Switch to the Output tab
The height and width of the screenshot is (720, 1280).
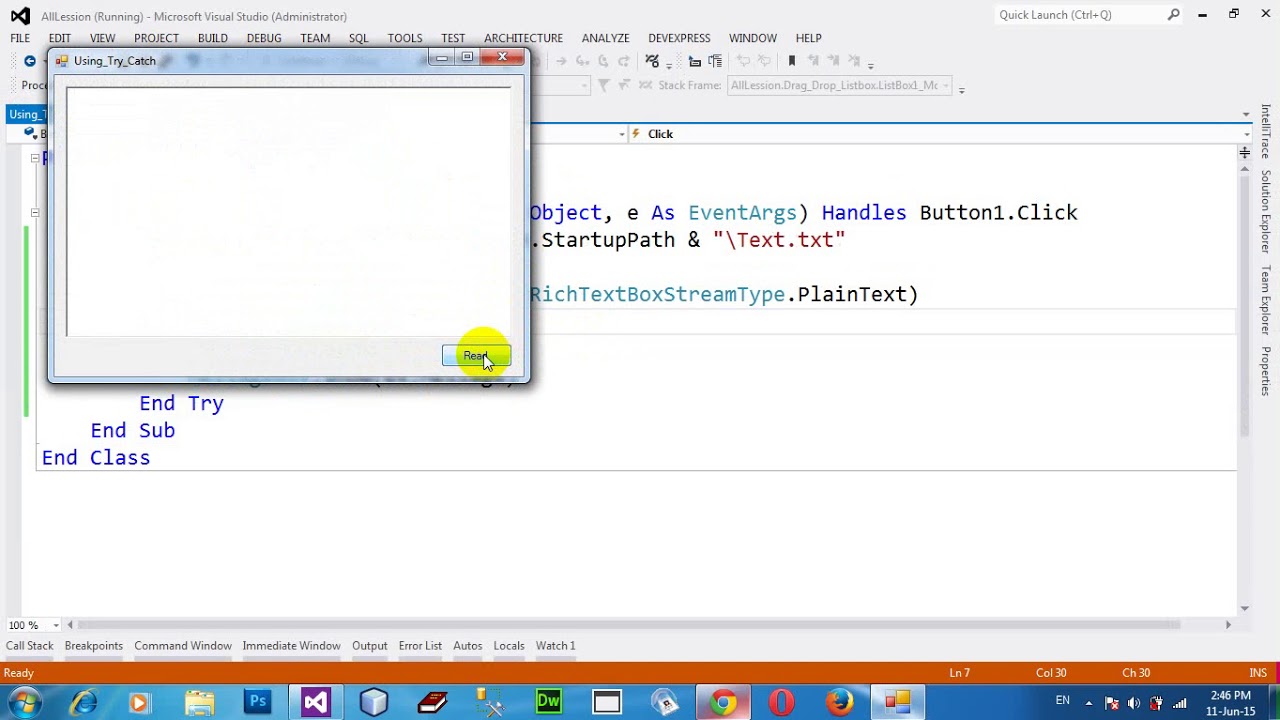[x=370, y=646]
